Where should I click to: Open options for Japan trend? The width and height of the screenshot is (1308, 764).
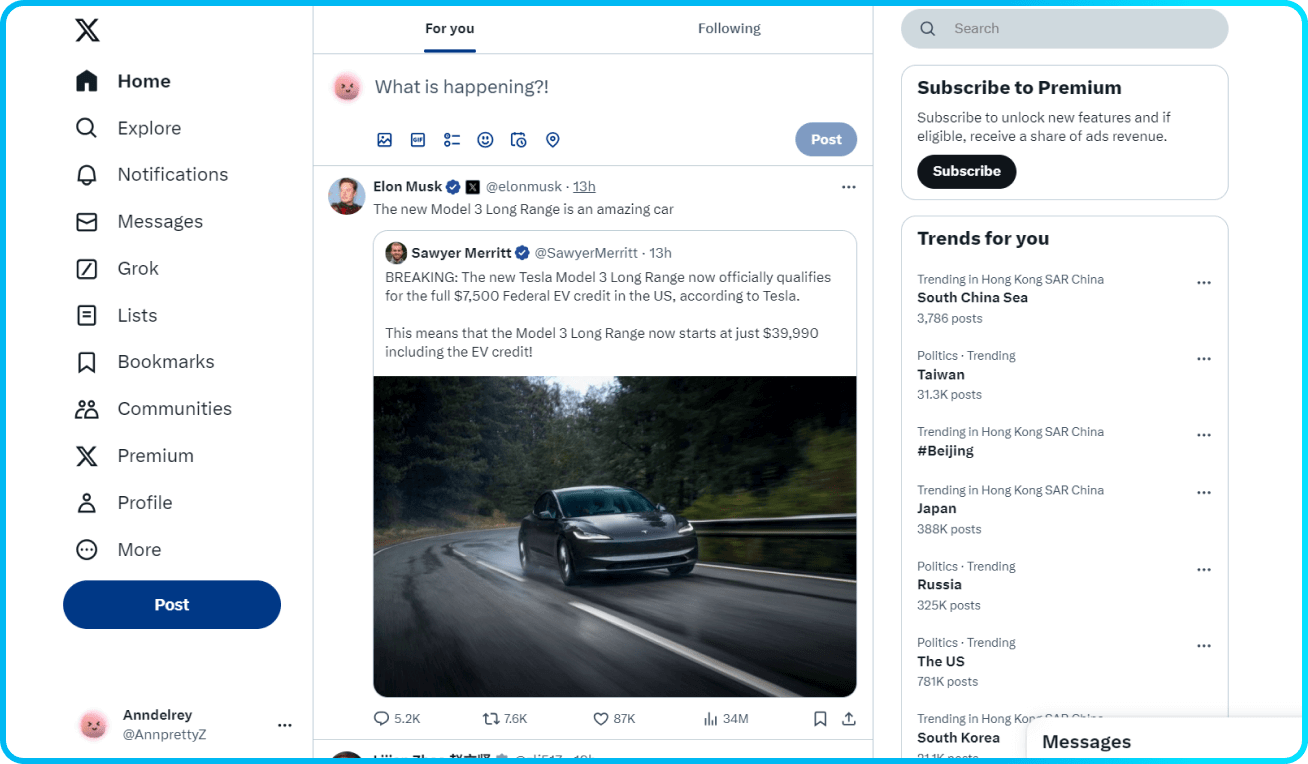coord(1204,493)
